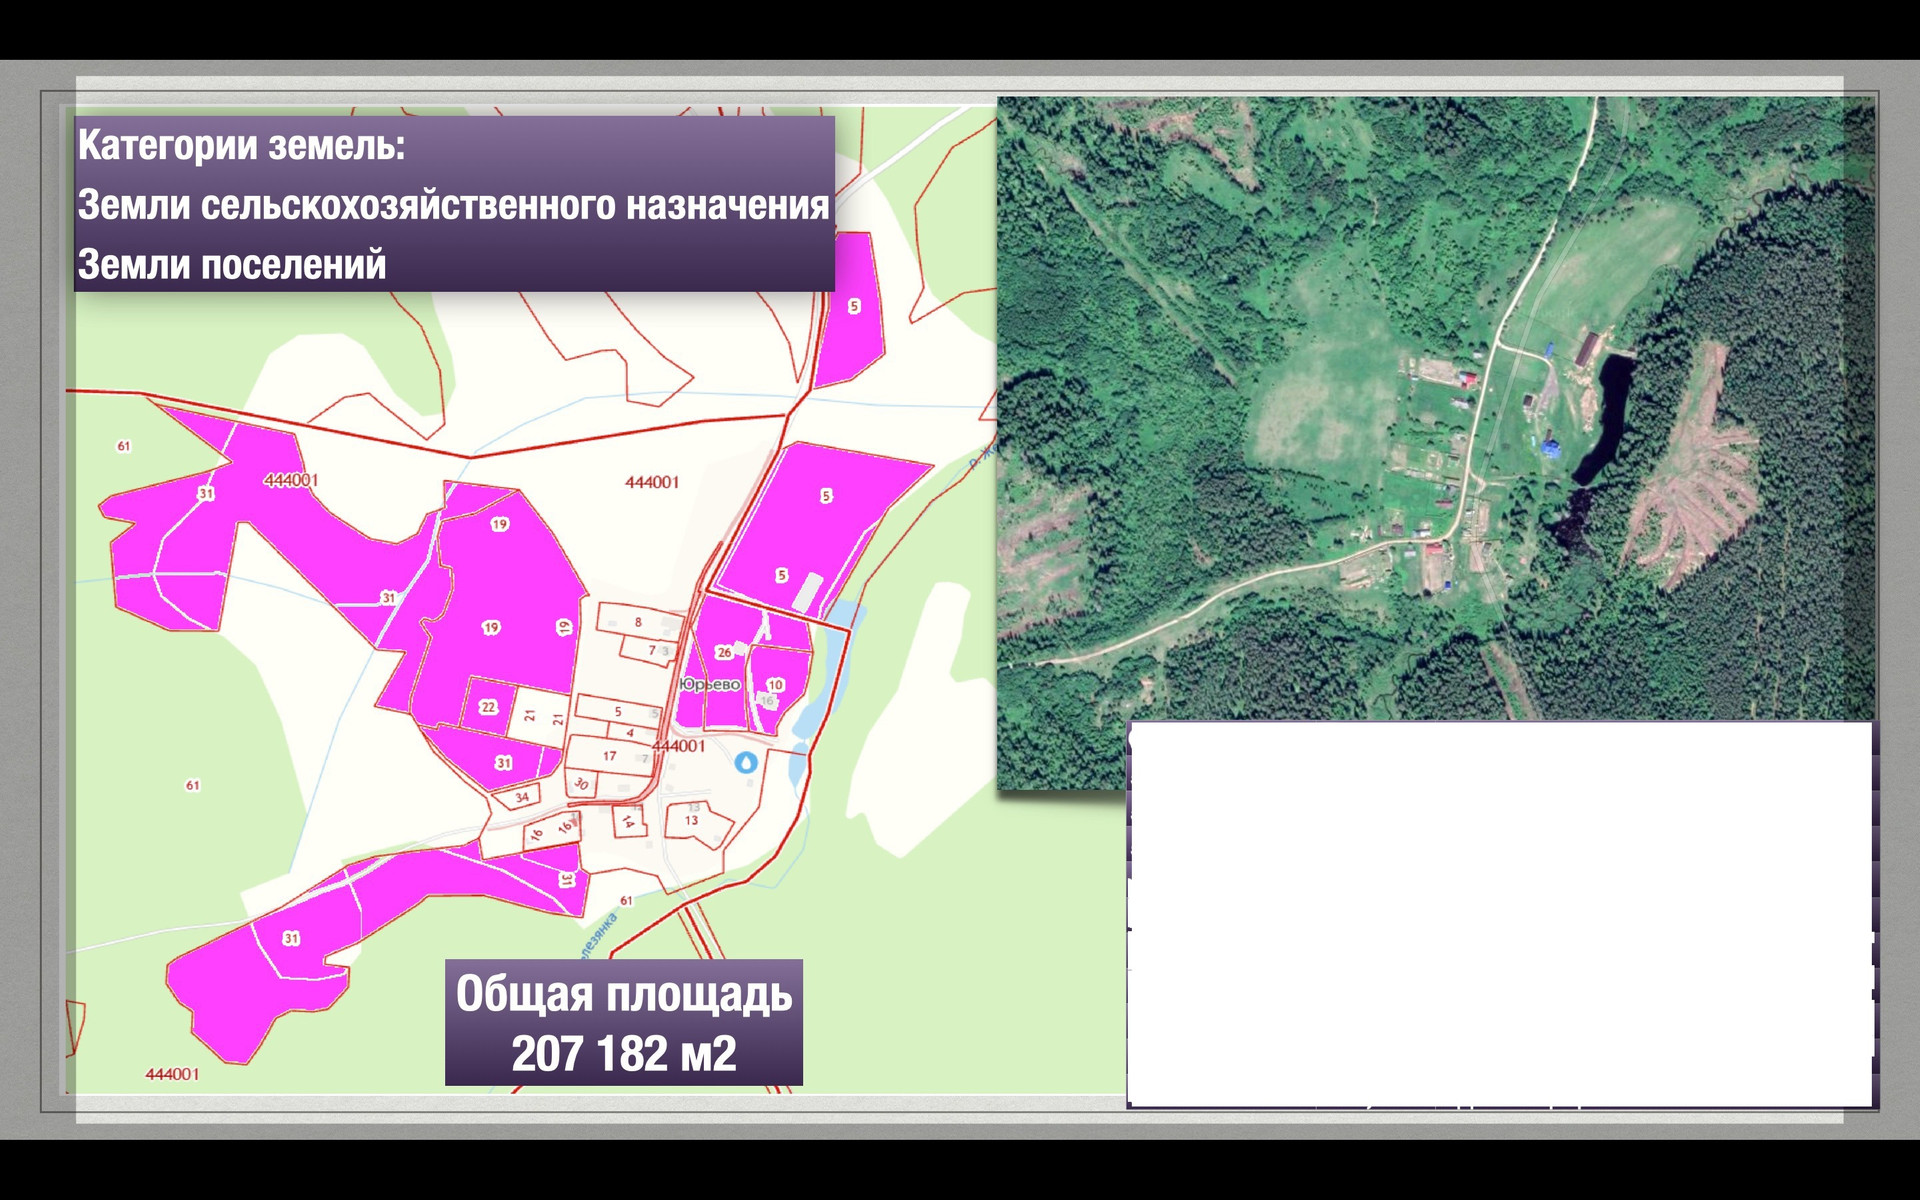Click parcel number 8 plot

(x=638, y=622)
